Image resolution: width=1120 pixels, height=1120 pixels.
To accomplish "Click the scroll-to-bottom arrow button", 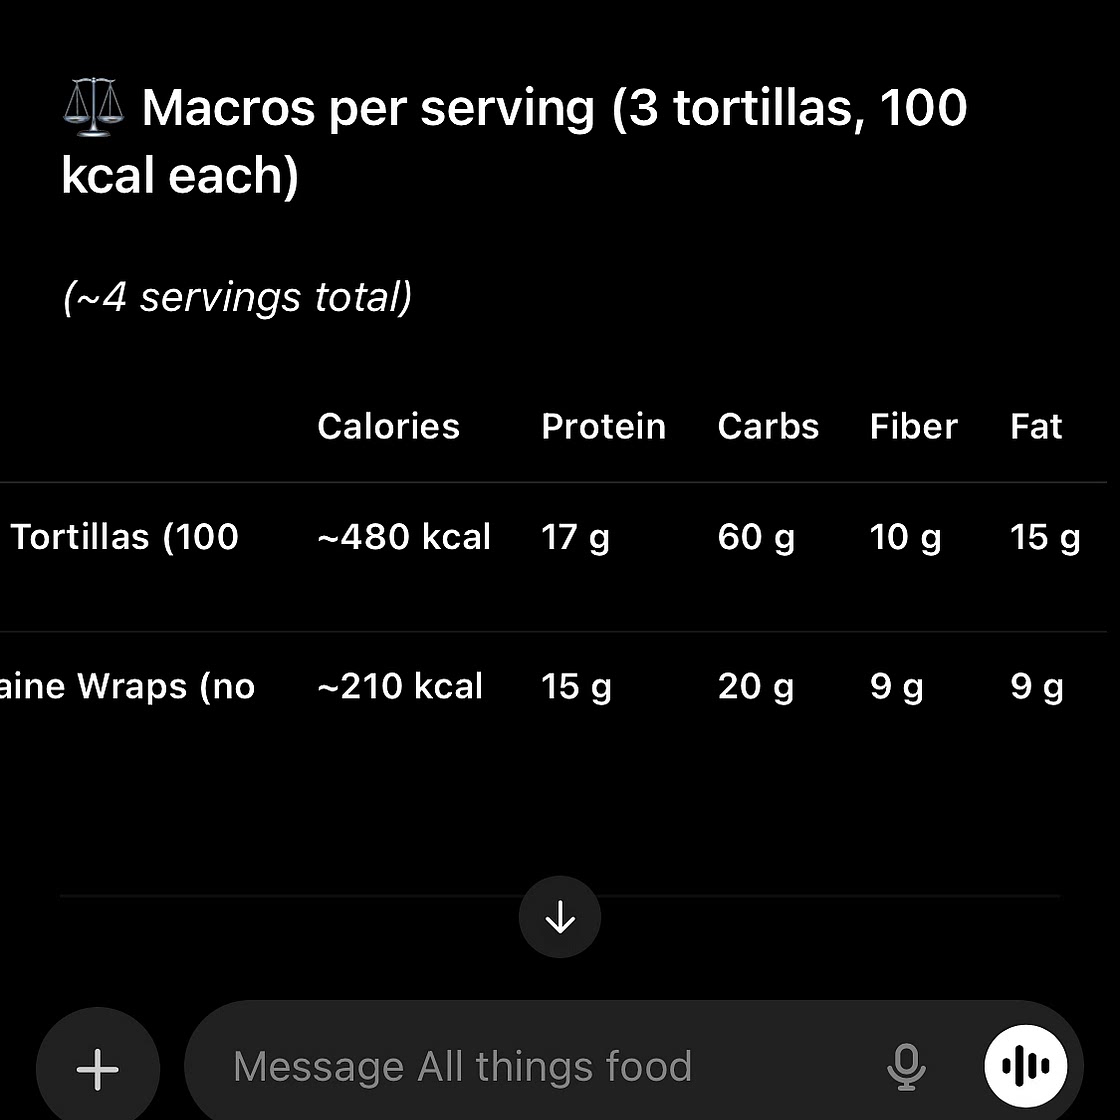I will 560,917.
